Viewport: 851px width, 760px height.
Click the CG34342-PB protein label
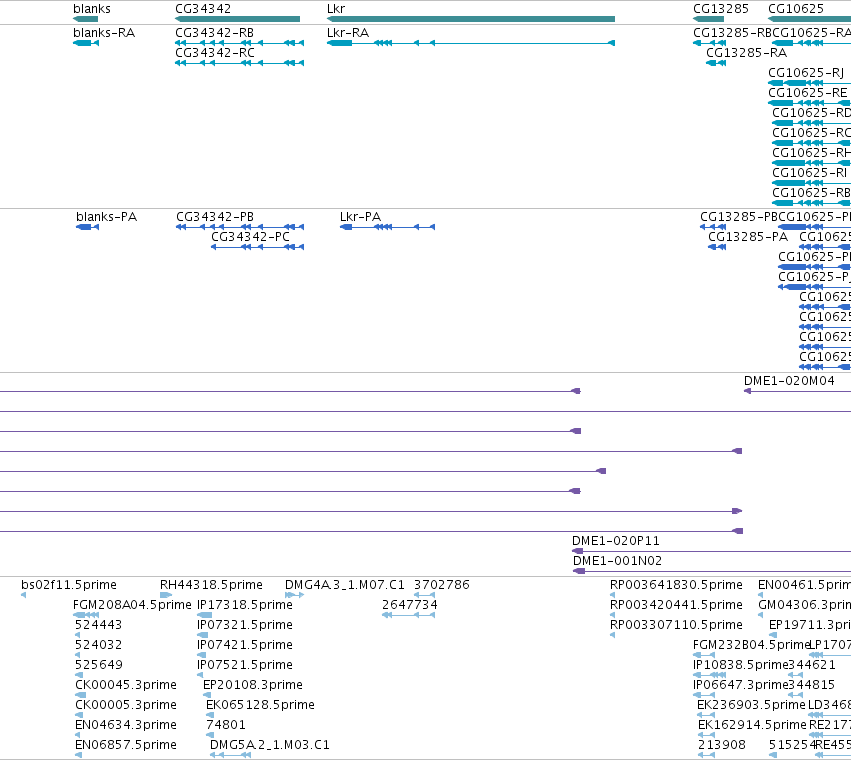pyautogui.click(x=215, y=217)
